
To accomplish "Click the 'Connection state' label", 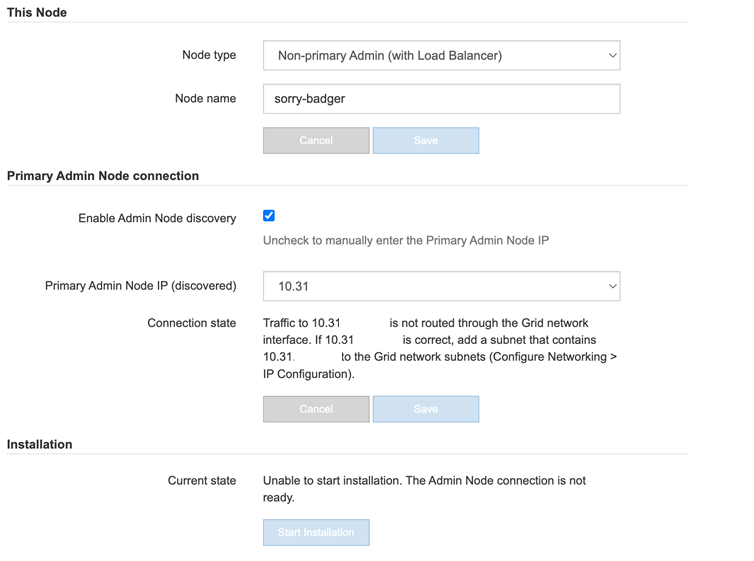I will tap(191, 323).
